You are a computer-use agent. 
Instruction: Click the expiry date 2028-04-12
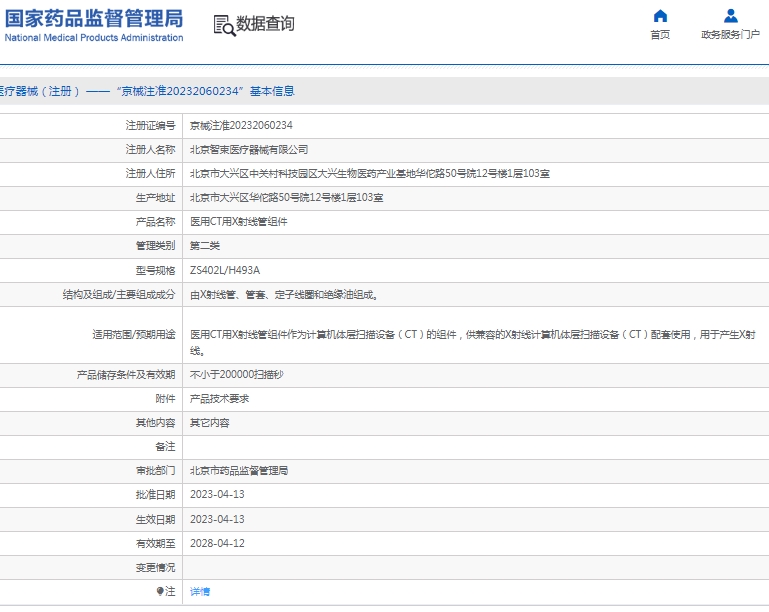pyautogui.click(x=217, y=543)
